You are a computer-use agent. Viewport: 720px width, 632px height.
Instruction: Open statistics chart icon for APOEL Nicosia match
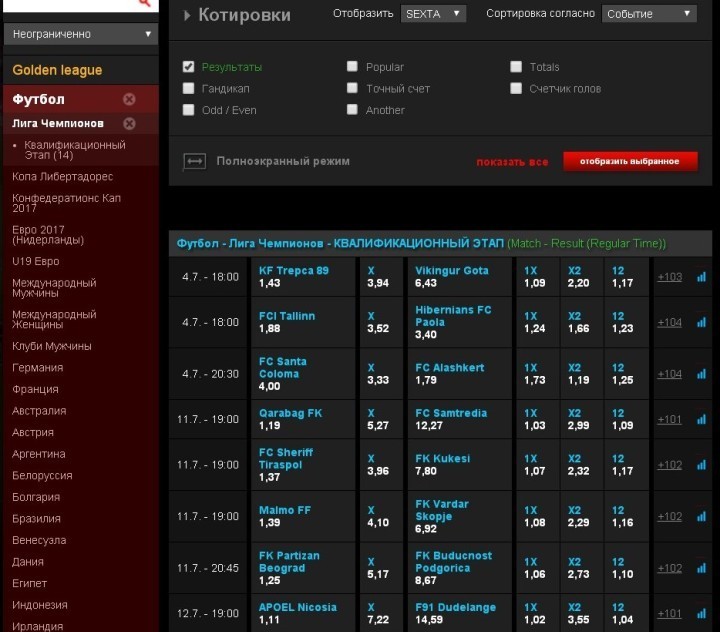[701, 614]
